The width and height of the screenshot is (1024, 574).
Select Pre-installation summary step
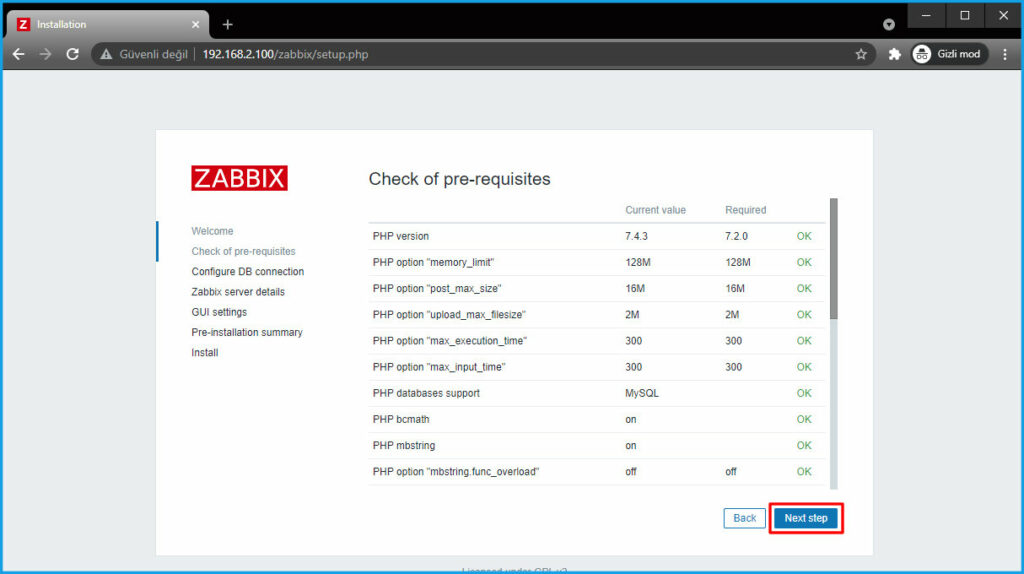(x=247, y=332)
